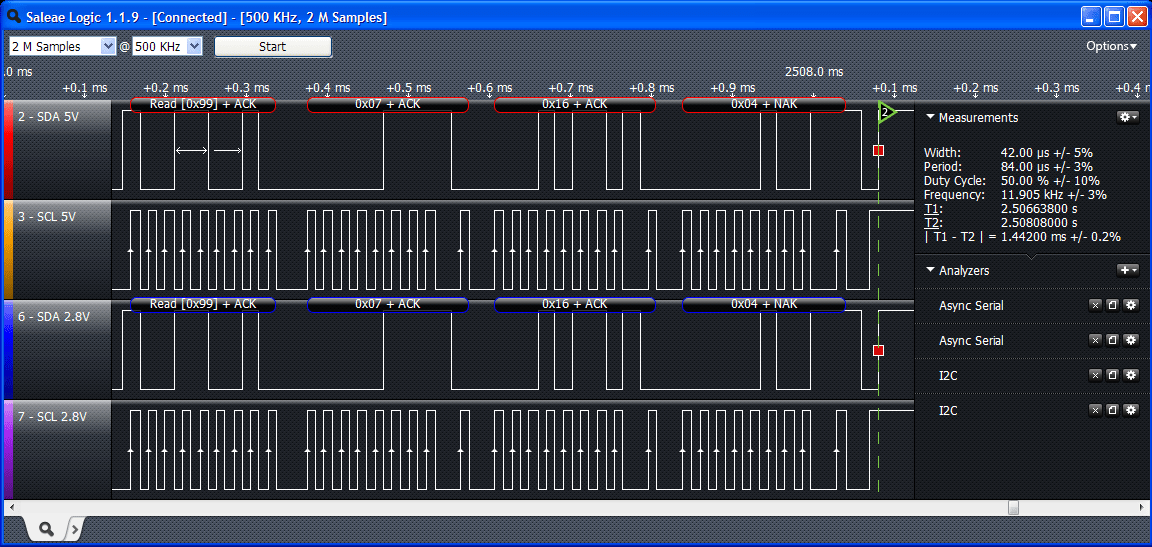The width and height of the screenshot is (1152, 547).
Task: Collapse the Measurements panel triangle
Action: click(930, 117)
